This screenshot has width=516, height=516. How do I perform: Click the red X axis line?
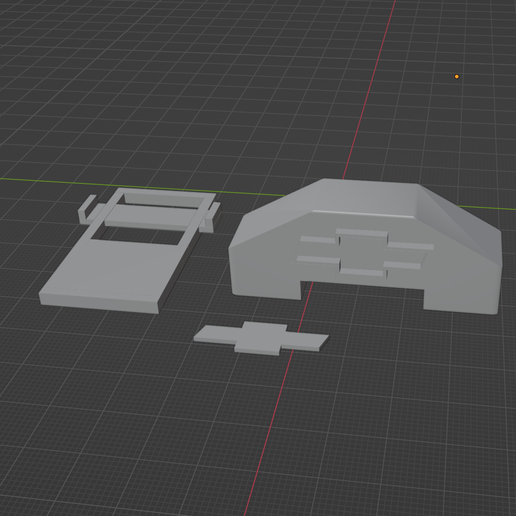pos(370,90)
